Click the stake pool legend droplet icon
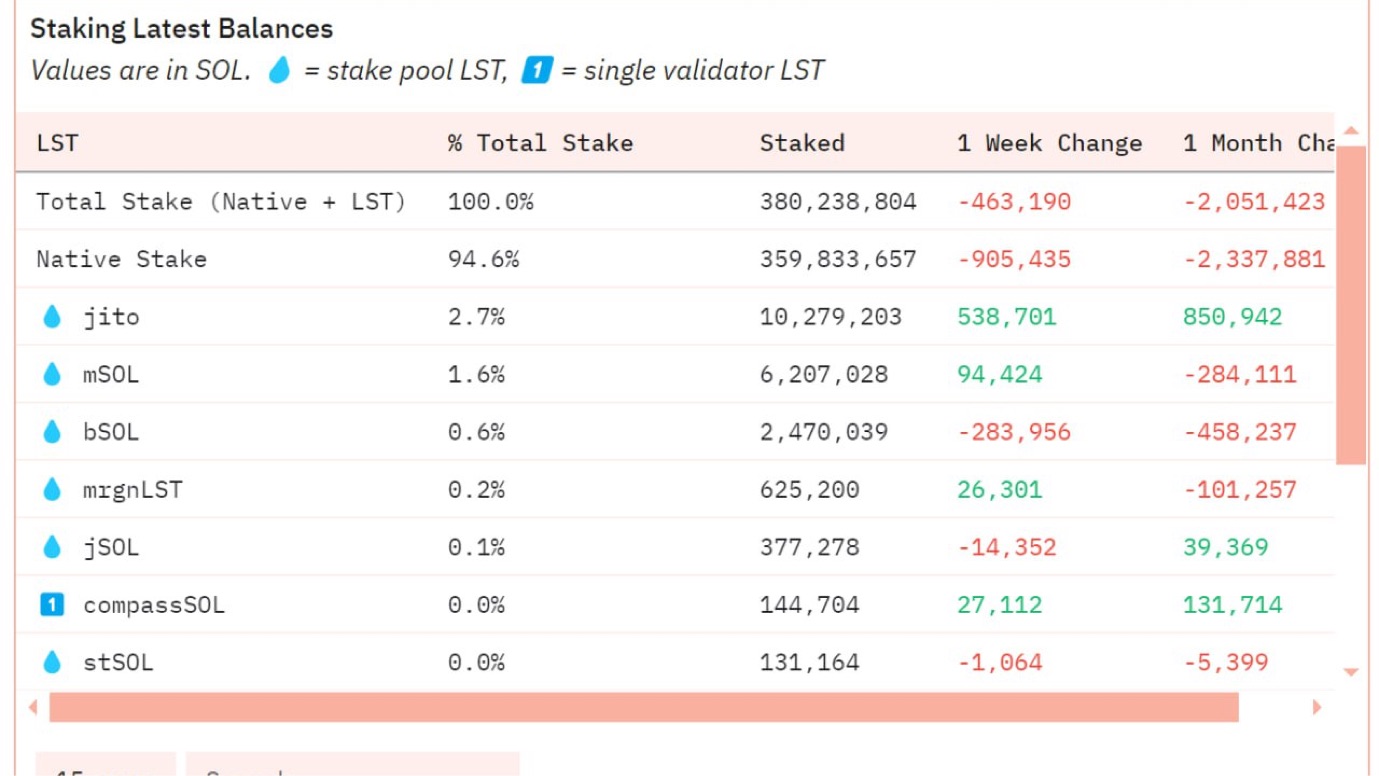Viewport: 1379px width, 776px height. 279,70
